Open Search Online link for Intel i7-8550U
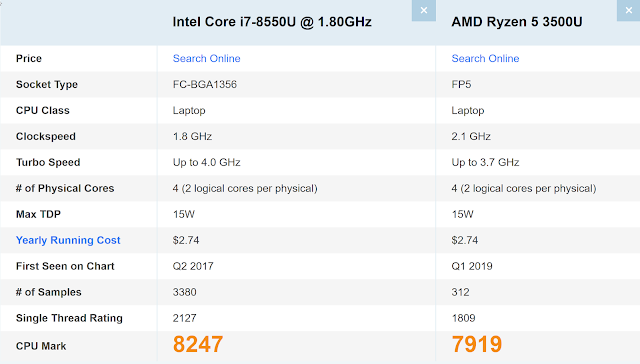The width and height of the screenshot is (640, 364). (x=207, y=58)
